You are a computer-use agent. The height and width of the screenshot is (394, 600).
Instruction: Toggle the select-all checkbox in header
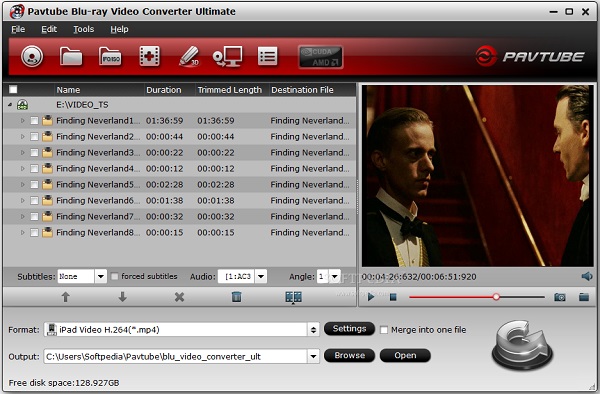(x=13, y=90)
